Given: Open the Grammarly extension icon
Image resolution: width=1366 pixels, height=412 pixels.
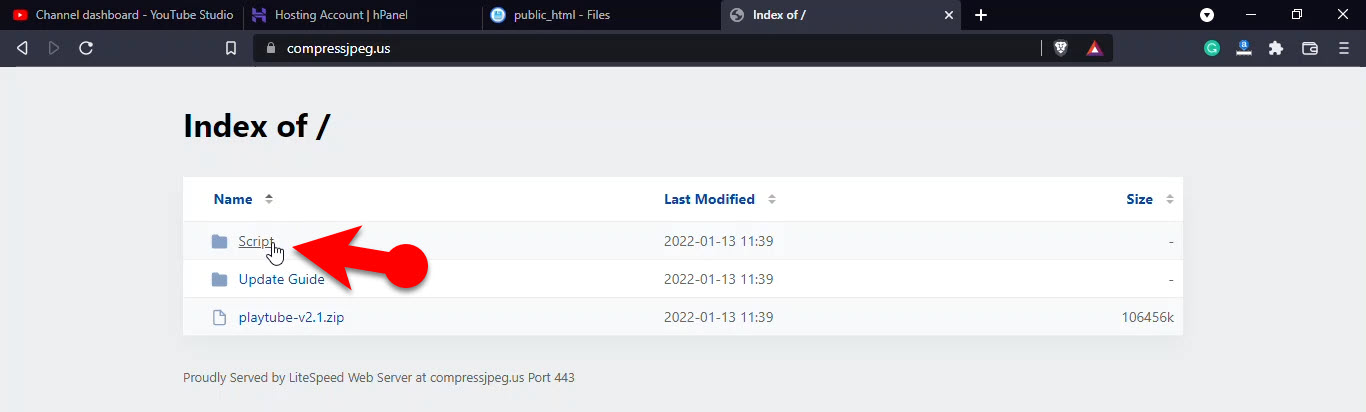Looking at the screenshot, I should 1212,48.
